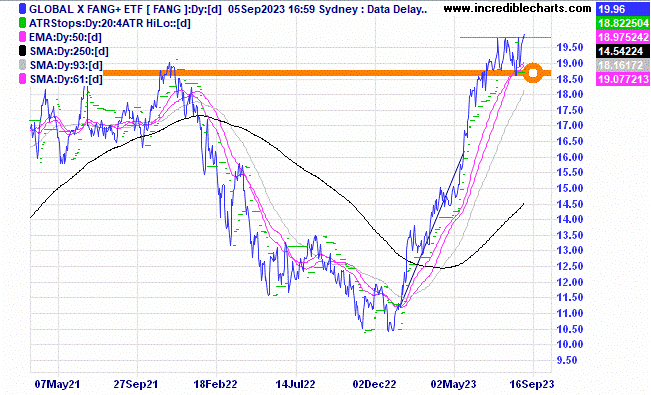Select the ATRStops:Dy:20:4ATR HiLo legend entry
The height and width of the screenshot is (395, 651).
pyautogui.click(x=110, y=23)
